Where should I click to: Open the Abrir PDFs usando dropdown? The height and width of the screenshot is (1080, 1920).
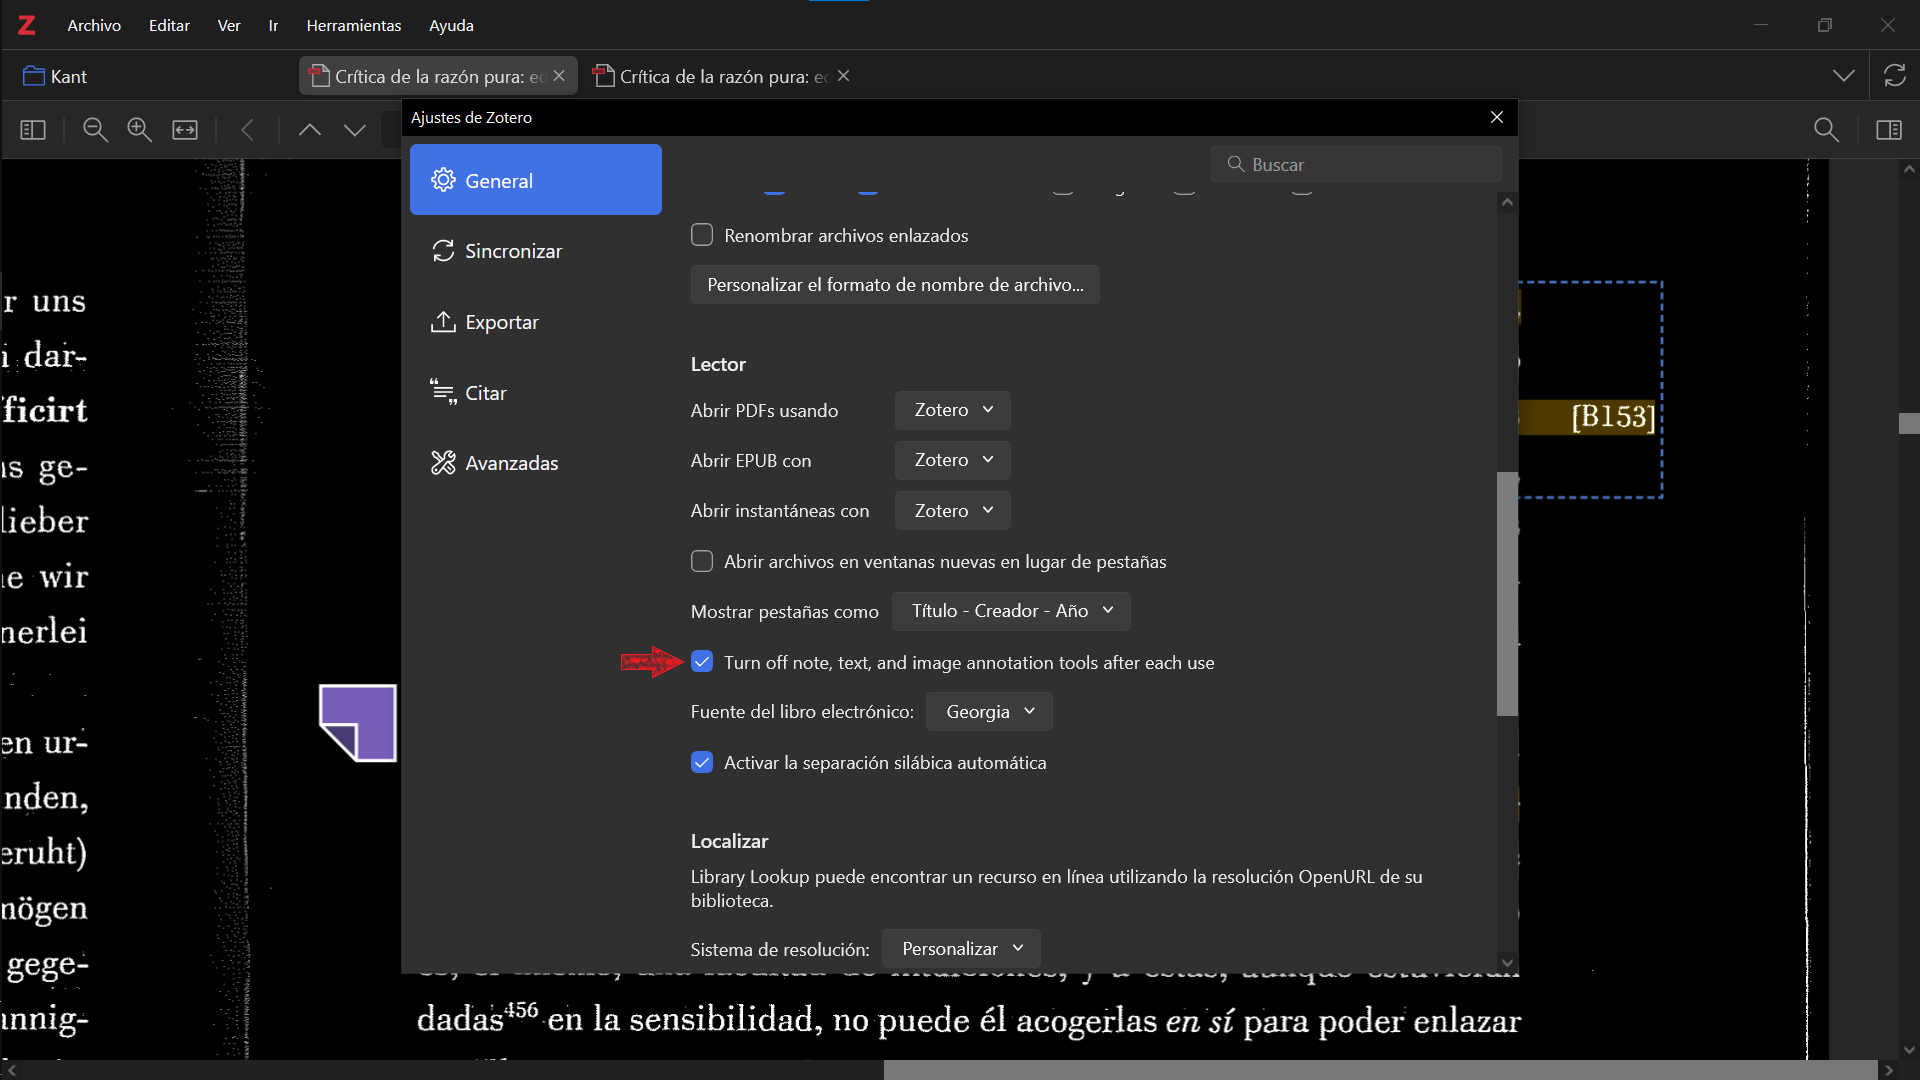(952, 410)
